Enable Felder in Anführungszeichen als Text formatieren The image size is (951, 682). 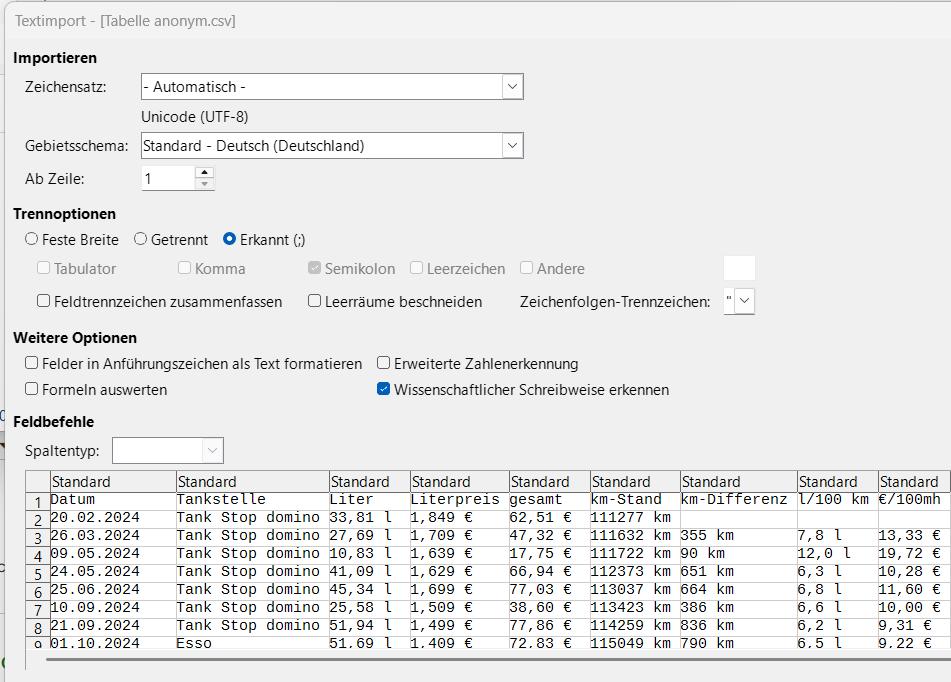pyautogui.click(x=32, y=363)
